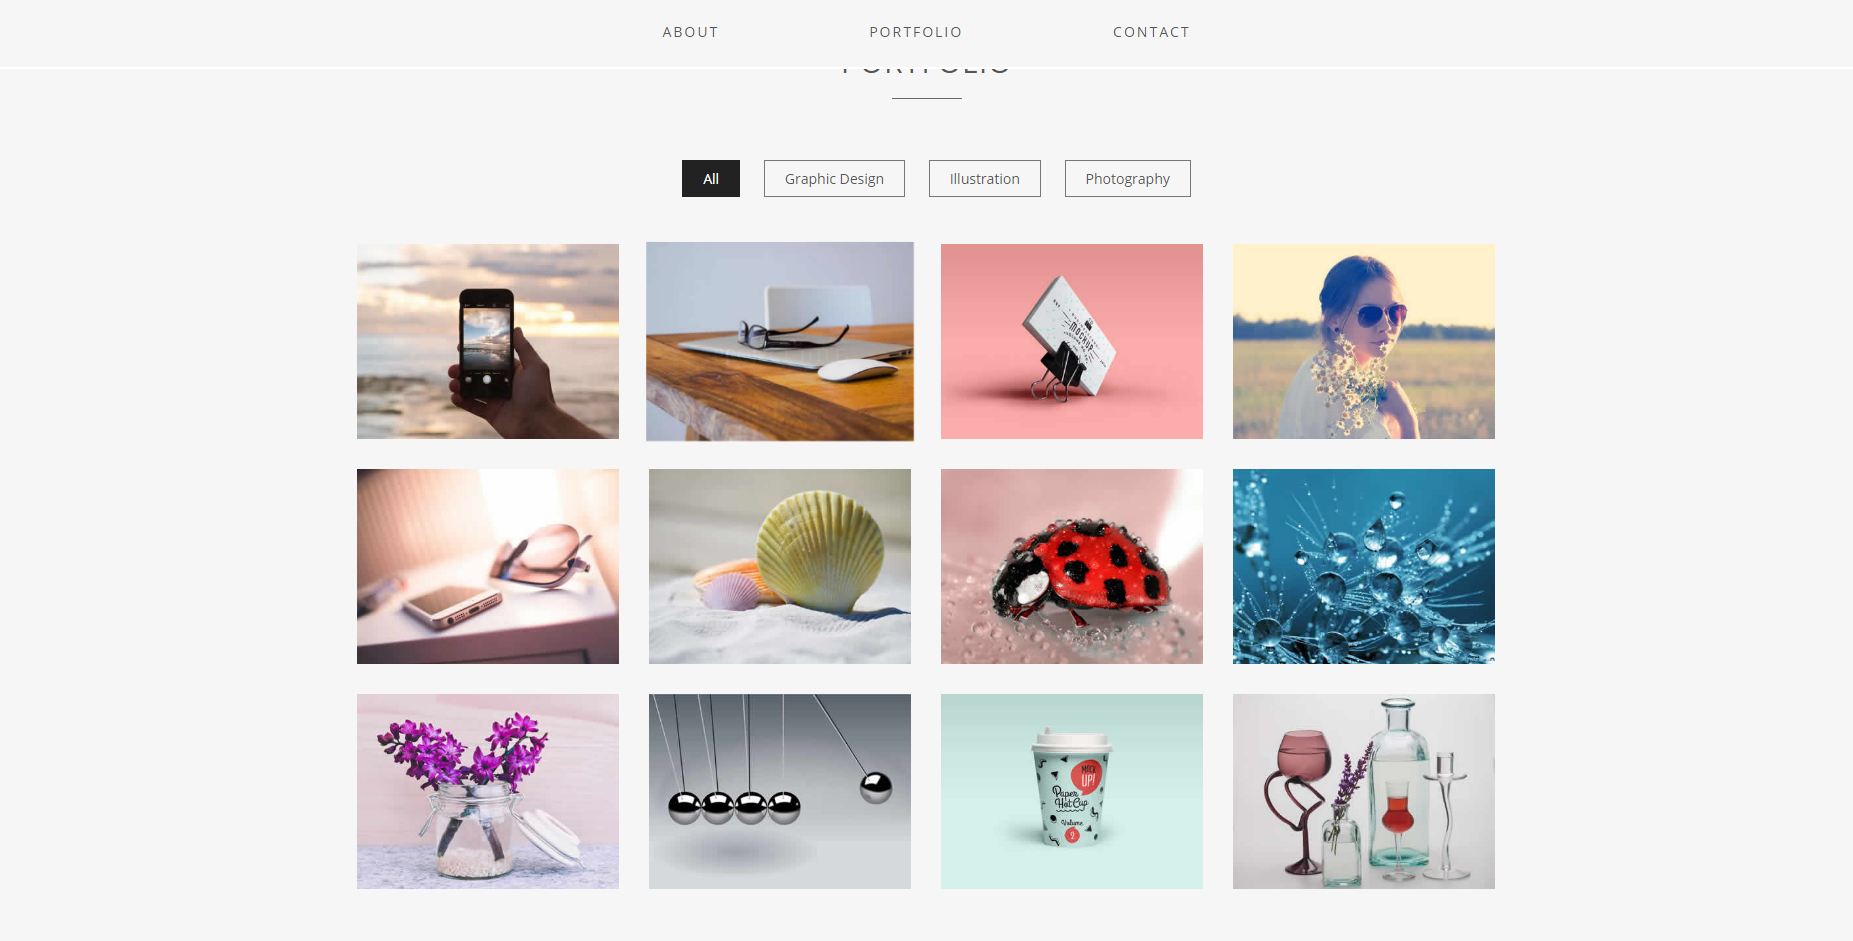Open the laptop and glasses desk thumbnail
Image resolution: width=1853 pixels, height=941 pixels.
pos(780,341)
